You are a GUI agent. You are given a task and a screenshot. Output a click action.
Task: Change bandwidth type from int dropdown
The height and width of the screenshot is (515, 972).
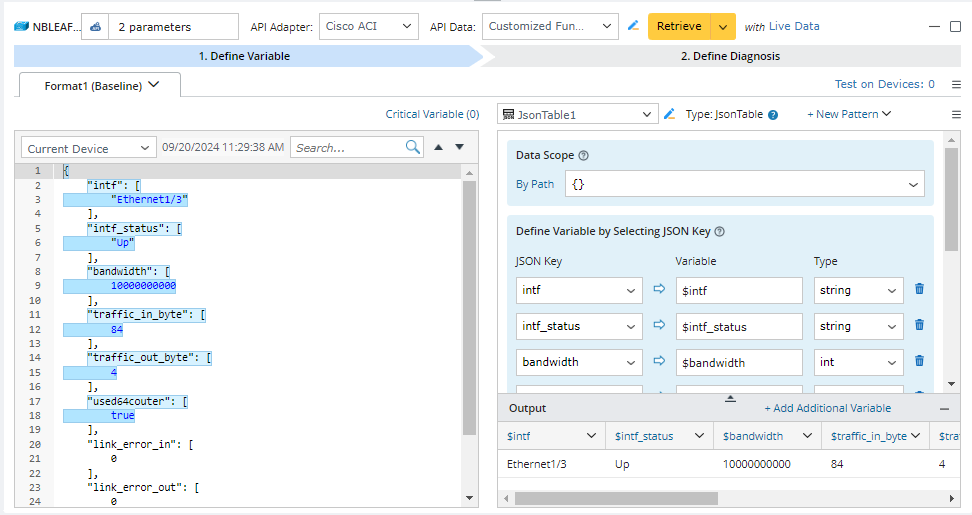pos(858,362)
